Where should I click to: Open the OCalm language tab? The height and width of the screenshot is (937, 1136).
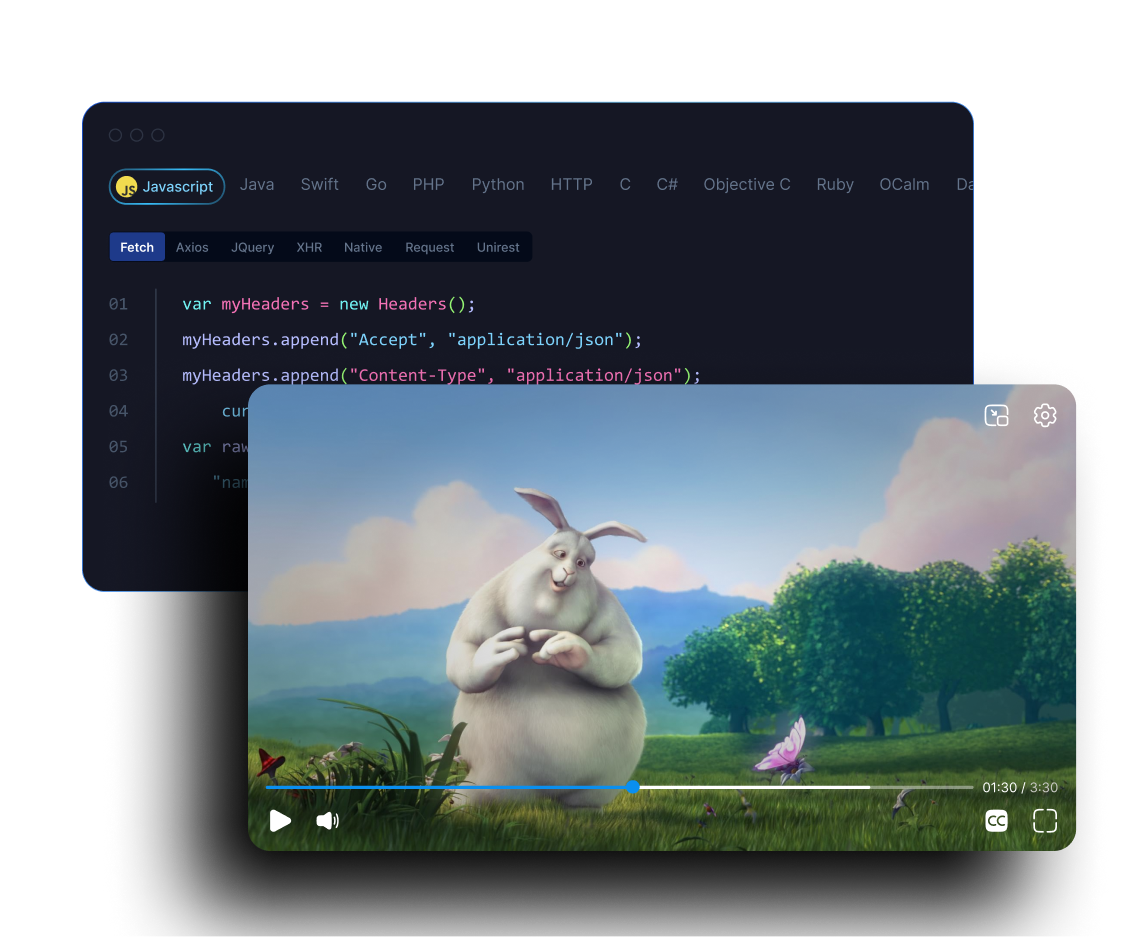point(904,185)
